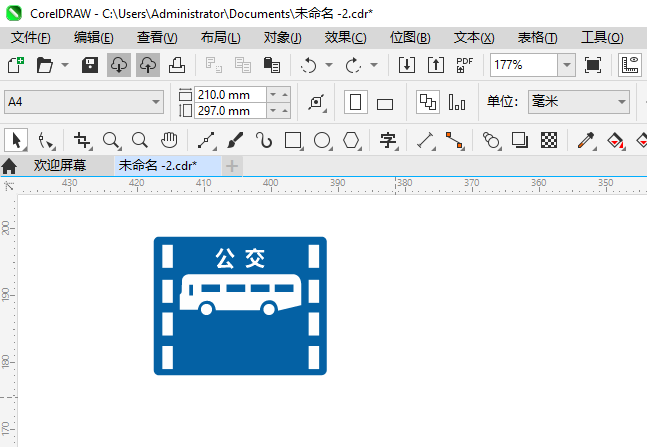Viewport: 647px width, 447px height.
Task: Select the Ellipse tool
Action: click(x=322, y=140)
